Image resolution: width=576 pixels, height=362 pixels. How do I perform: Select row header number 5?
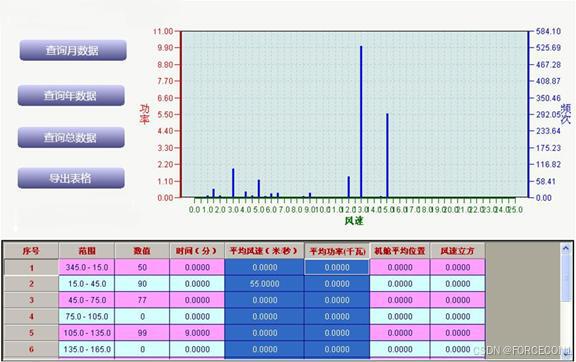pos(31,333)
